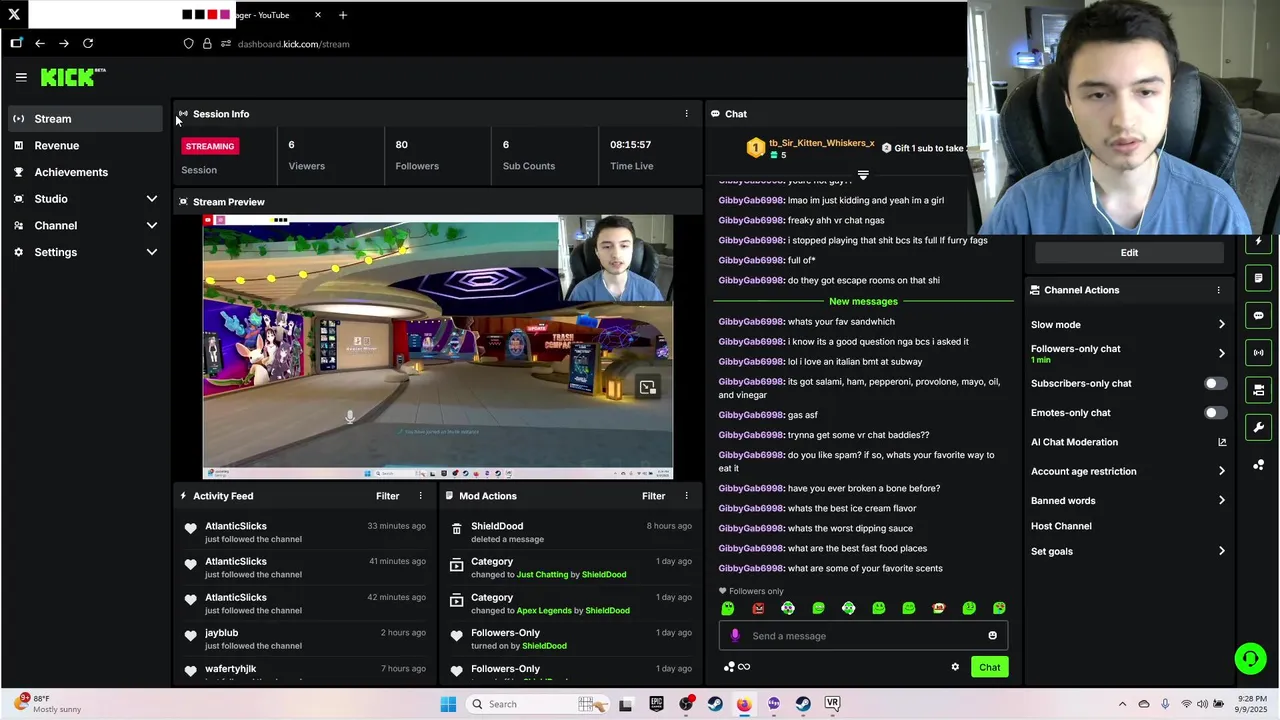Click the channel actions camera icon in right sidebar
Screen dimensions: 1280x720
1258,390
